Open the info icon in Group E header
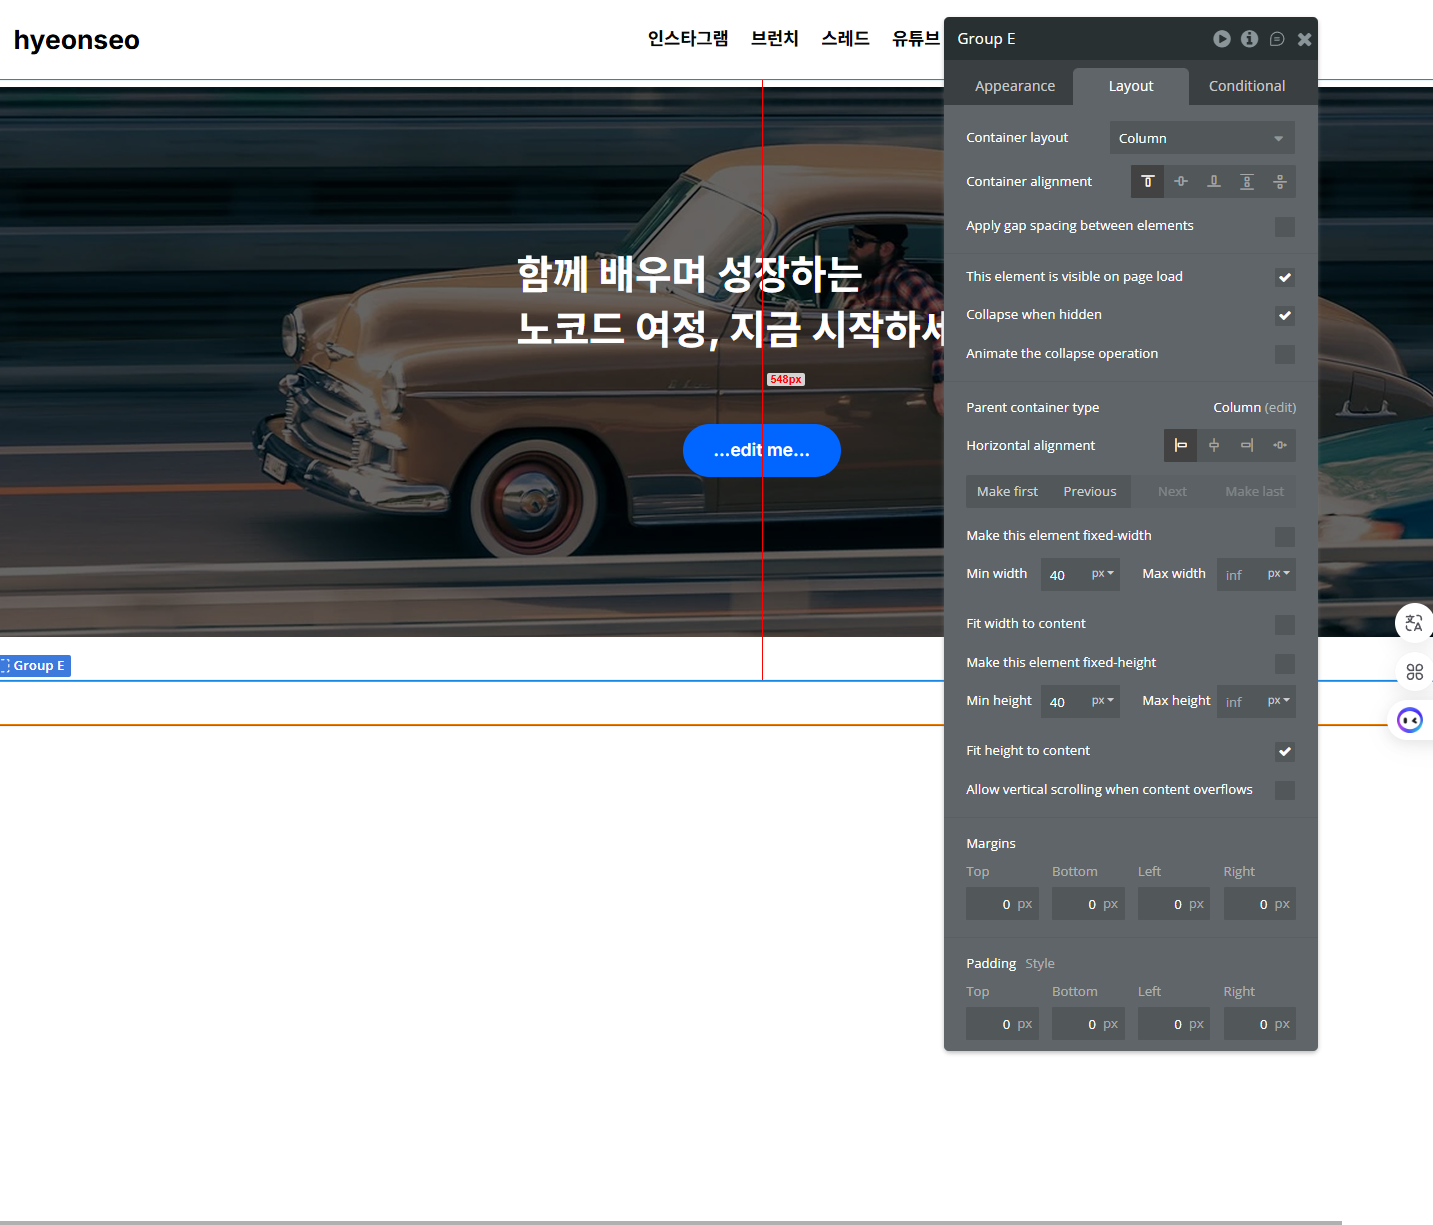This screenshot has width=1433, height=1225. coord(1249,39)
